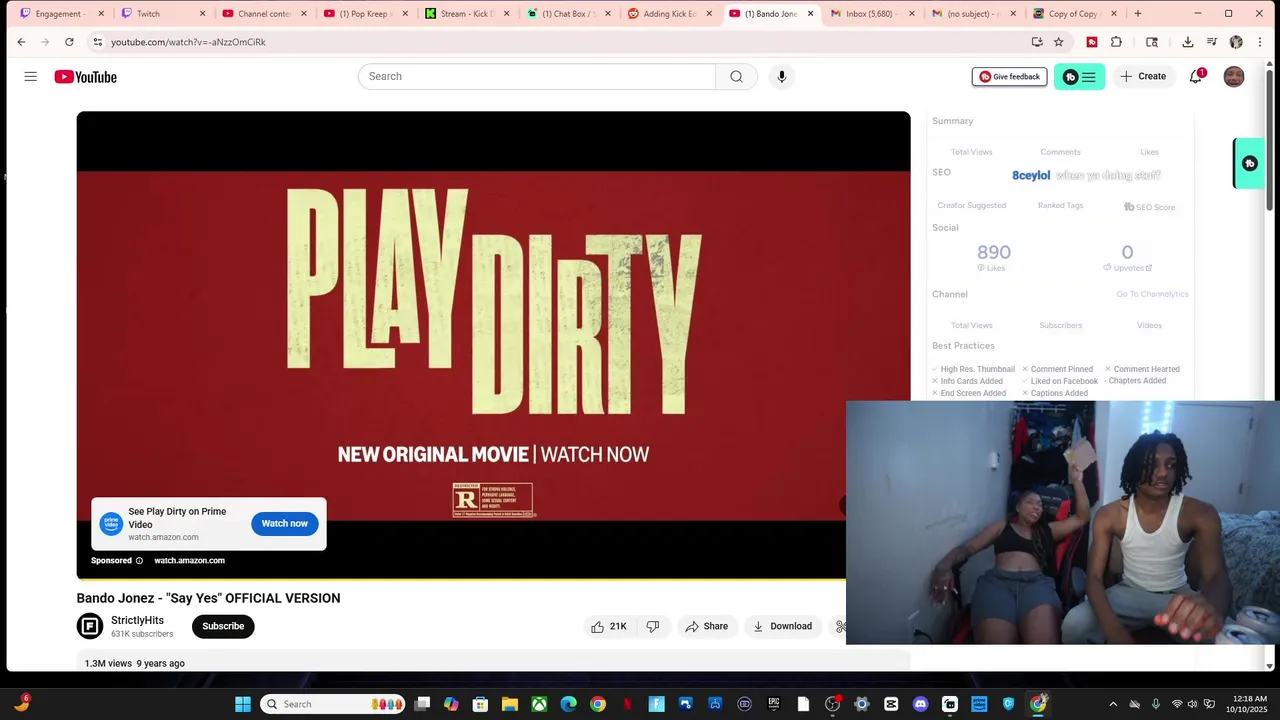
Task: Click the Give feedback button
Action: [x=1009, y=77]
